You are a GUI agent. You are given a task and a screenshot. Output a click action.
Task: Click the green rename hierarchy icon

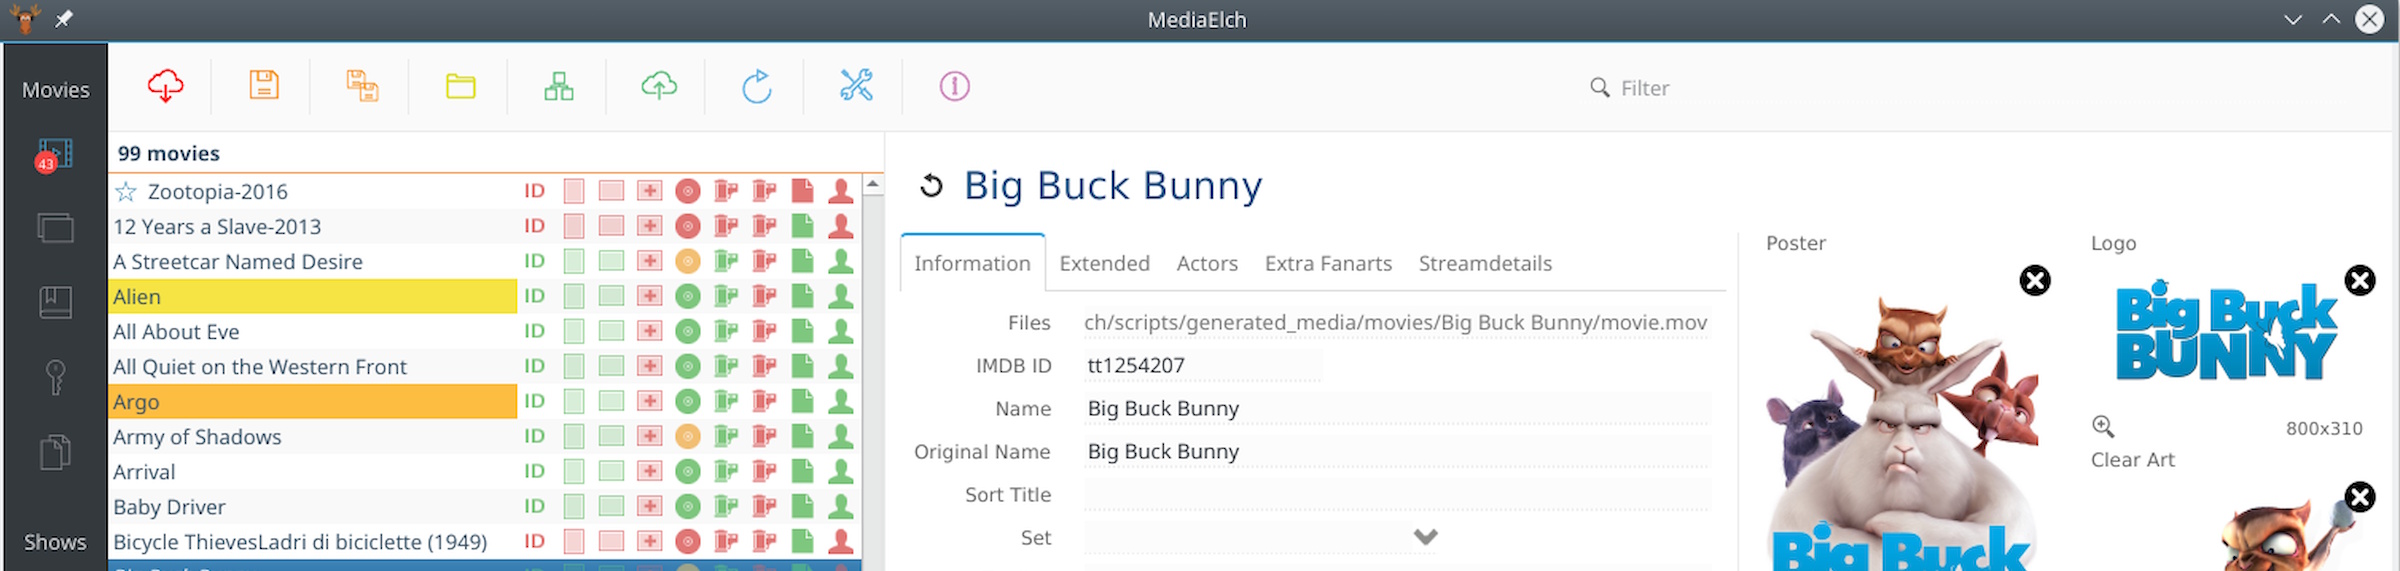(559, 86)
